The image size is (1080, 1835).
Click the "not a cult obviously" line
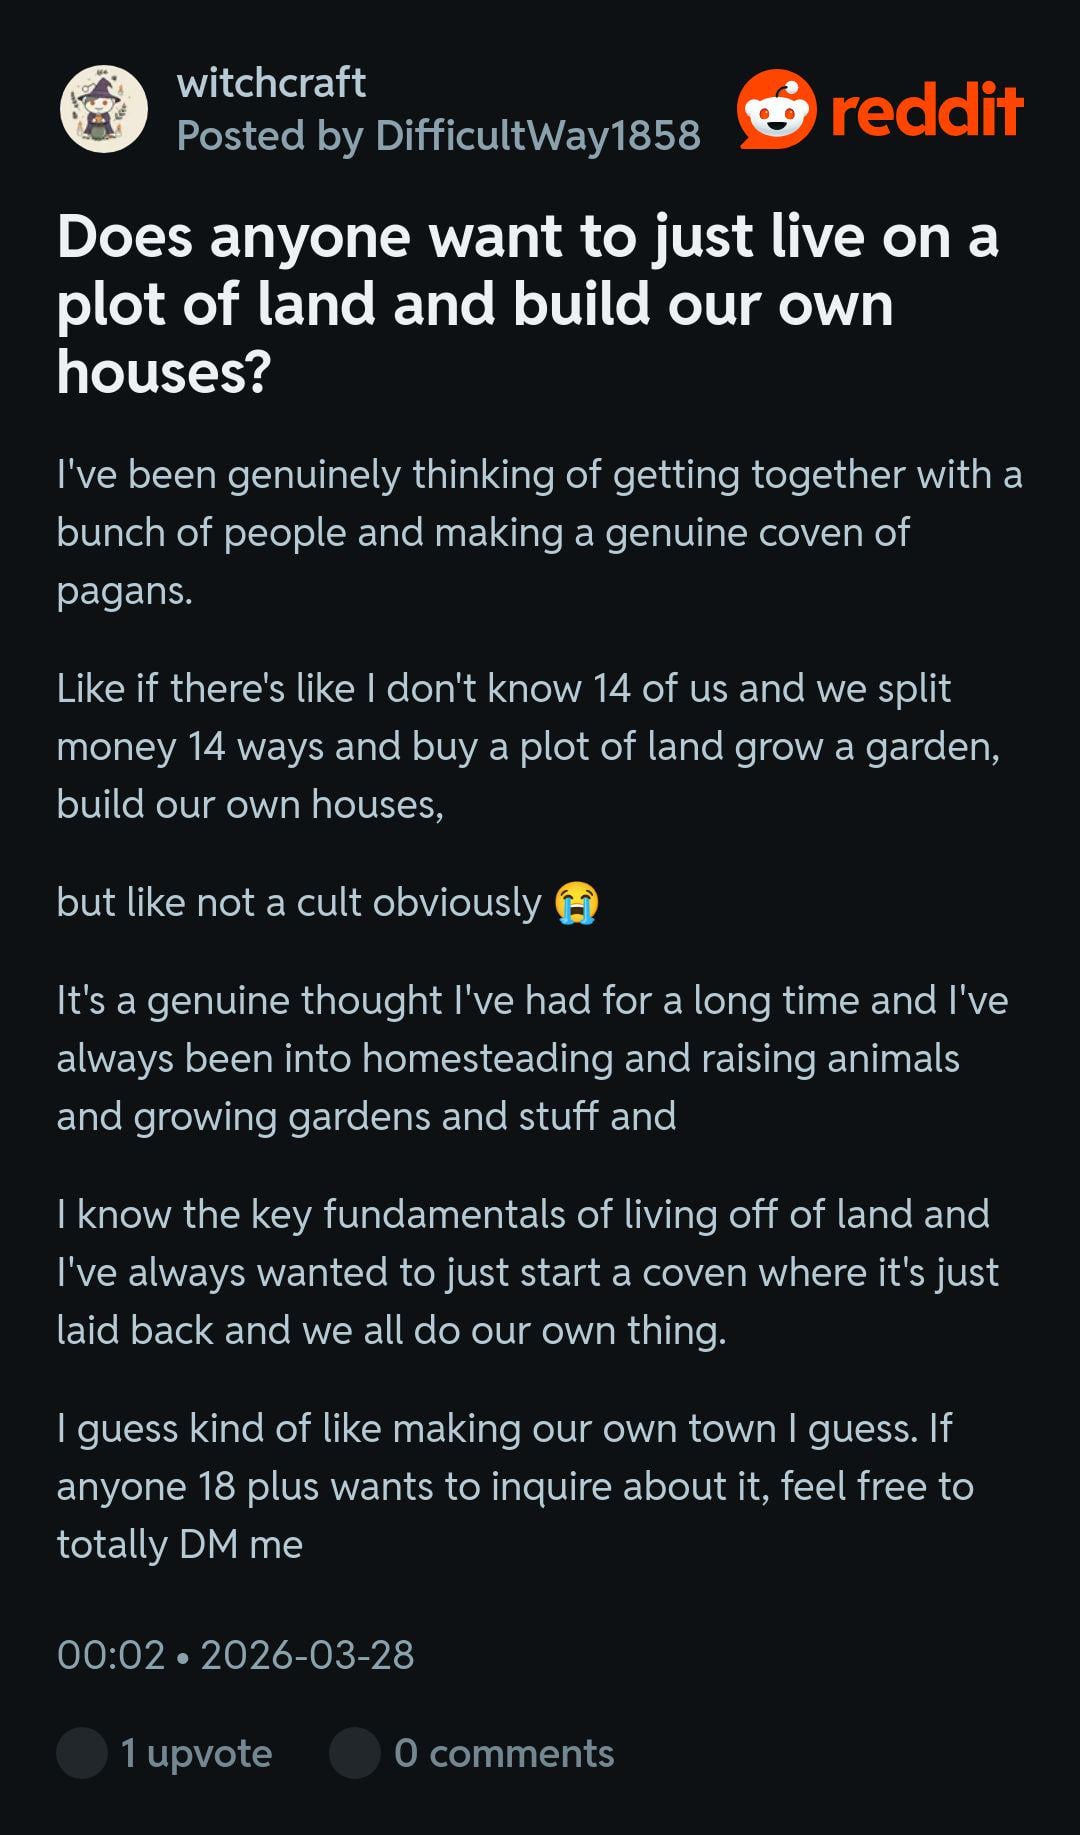click(299, 903)
